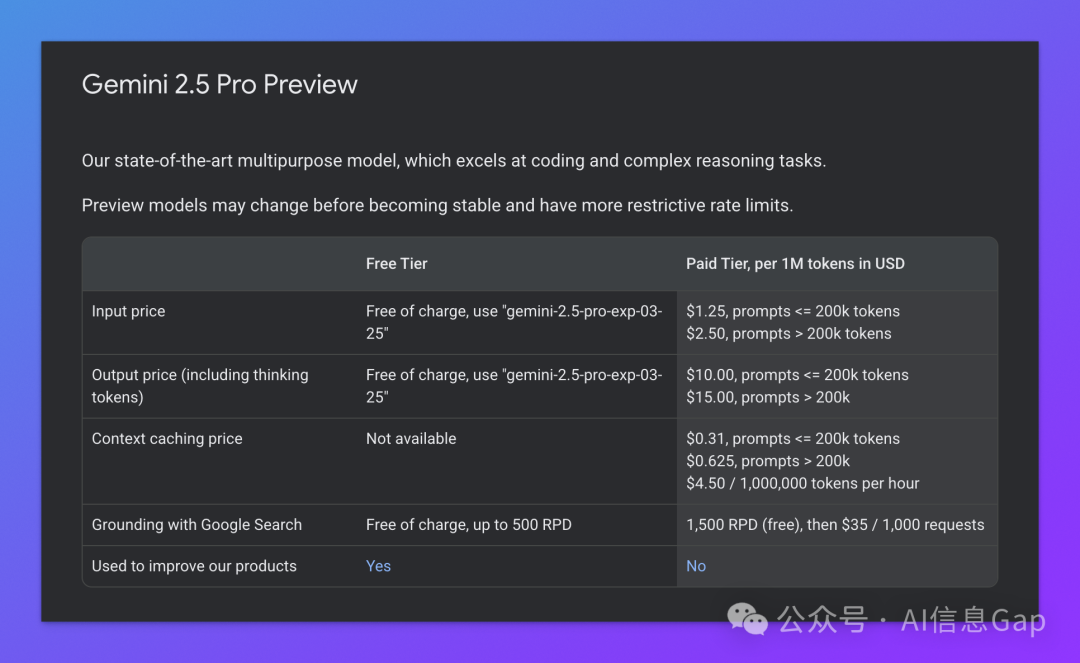The height and width of the screenshot is (663, 1080).
Task: Click Used to improve our products label
Action: 194,566
